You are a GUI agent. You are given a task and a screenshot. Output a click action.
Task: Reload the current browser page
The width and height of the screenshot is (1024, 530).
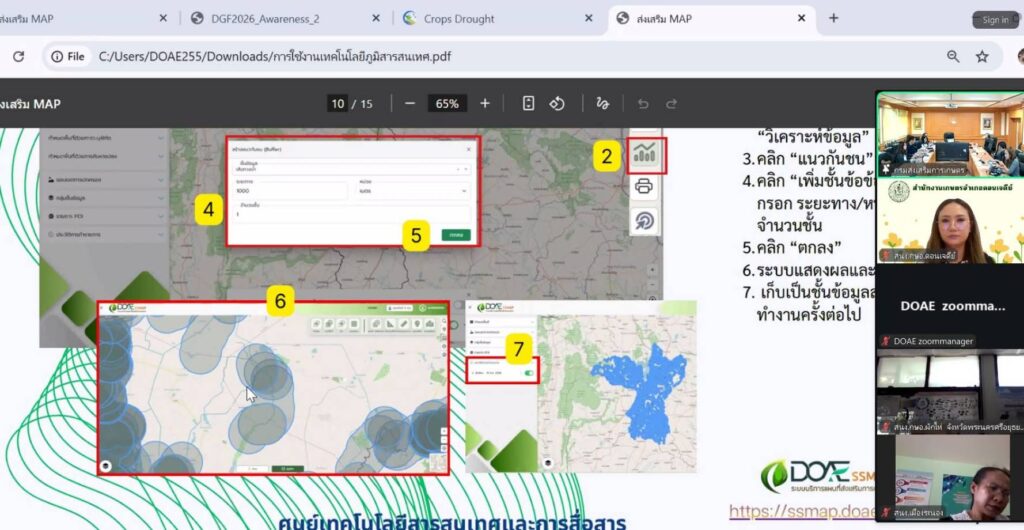tap(18, 56)
